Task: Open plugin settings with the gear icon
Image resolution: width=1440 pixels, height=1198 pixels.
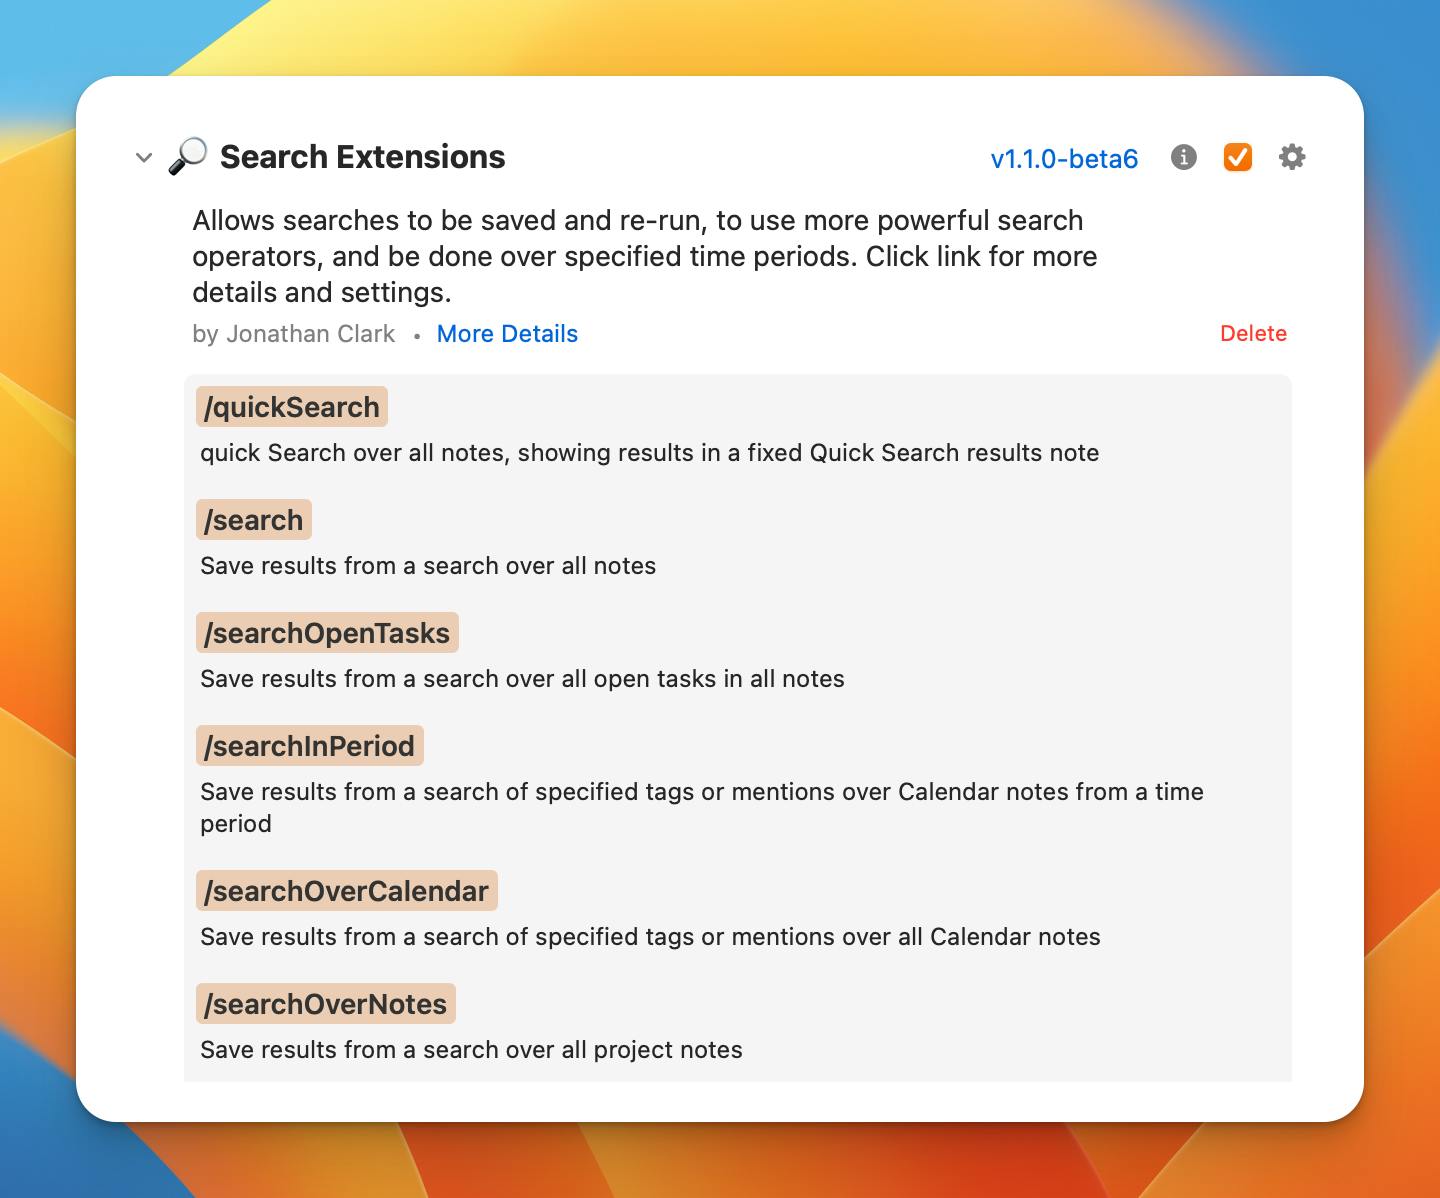Action: click(x=1292, y=158)
